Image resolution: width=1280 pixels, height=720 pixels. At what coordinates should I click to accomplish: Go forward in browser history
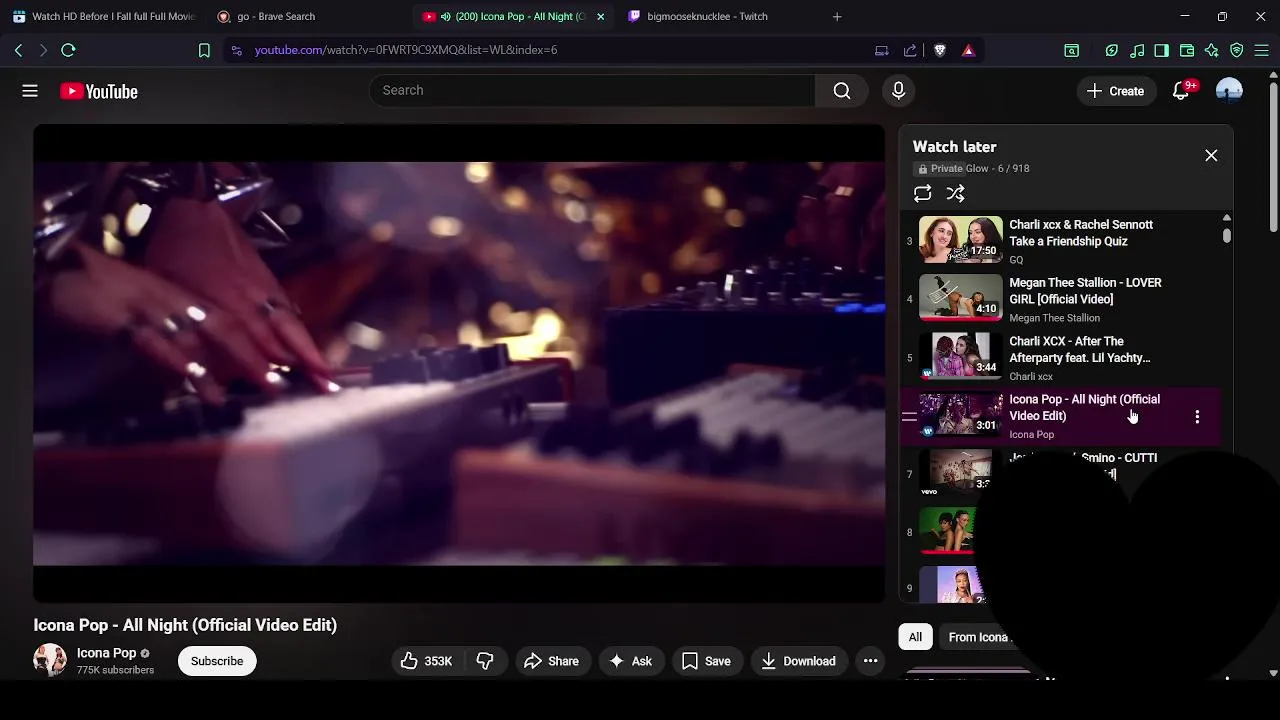click(x=43, y=50)
